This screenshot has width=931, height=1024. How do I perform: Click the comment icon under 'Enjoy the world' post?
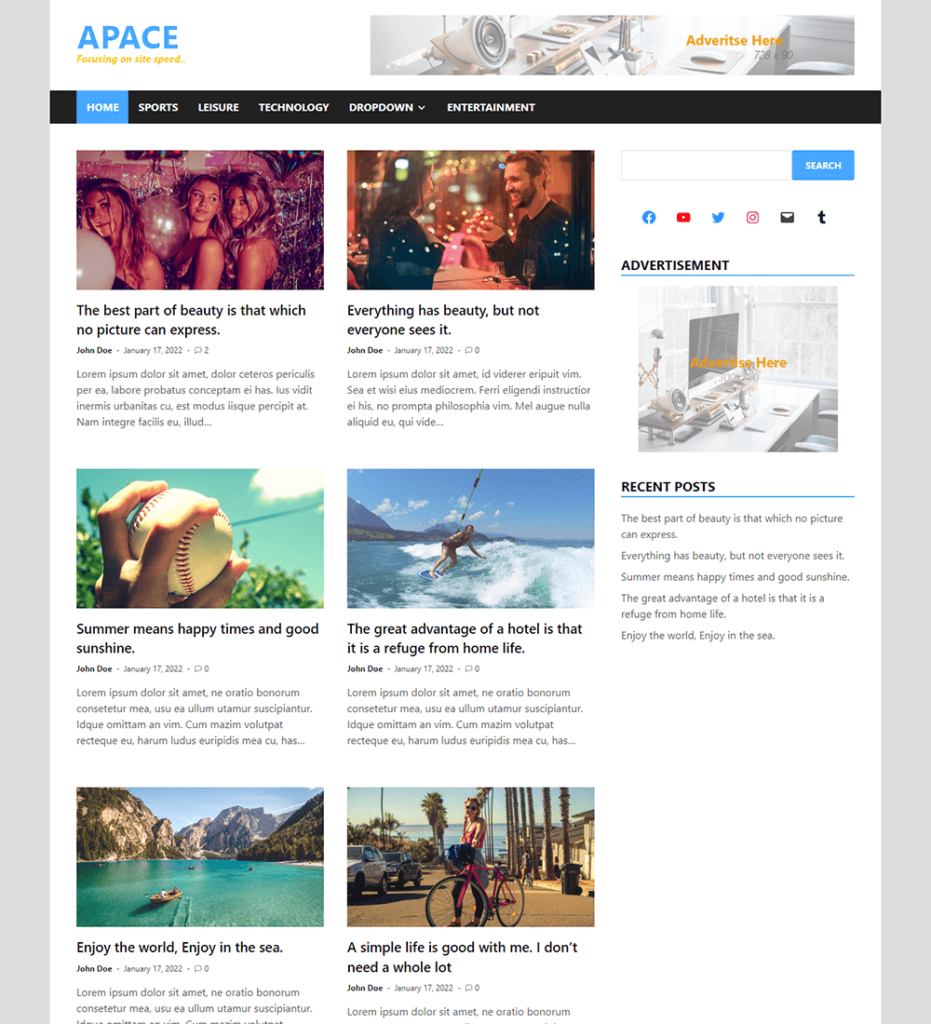[199, 968]
